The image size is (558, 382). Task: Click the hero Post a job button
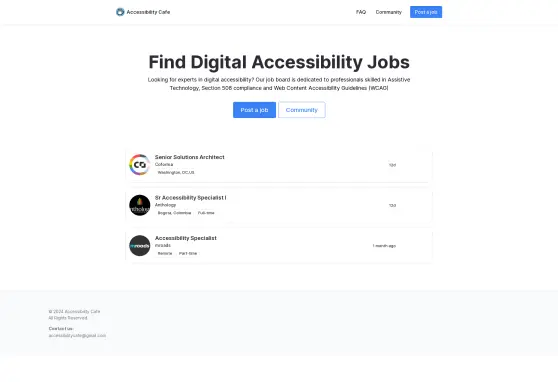coord(254,110)
